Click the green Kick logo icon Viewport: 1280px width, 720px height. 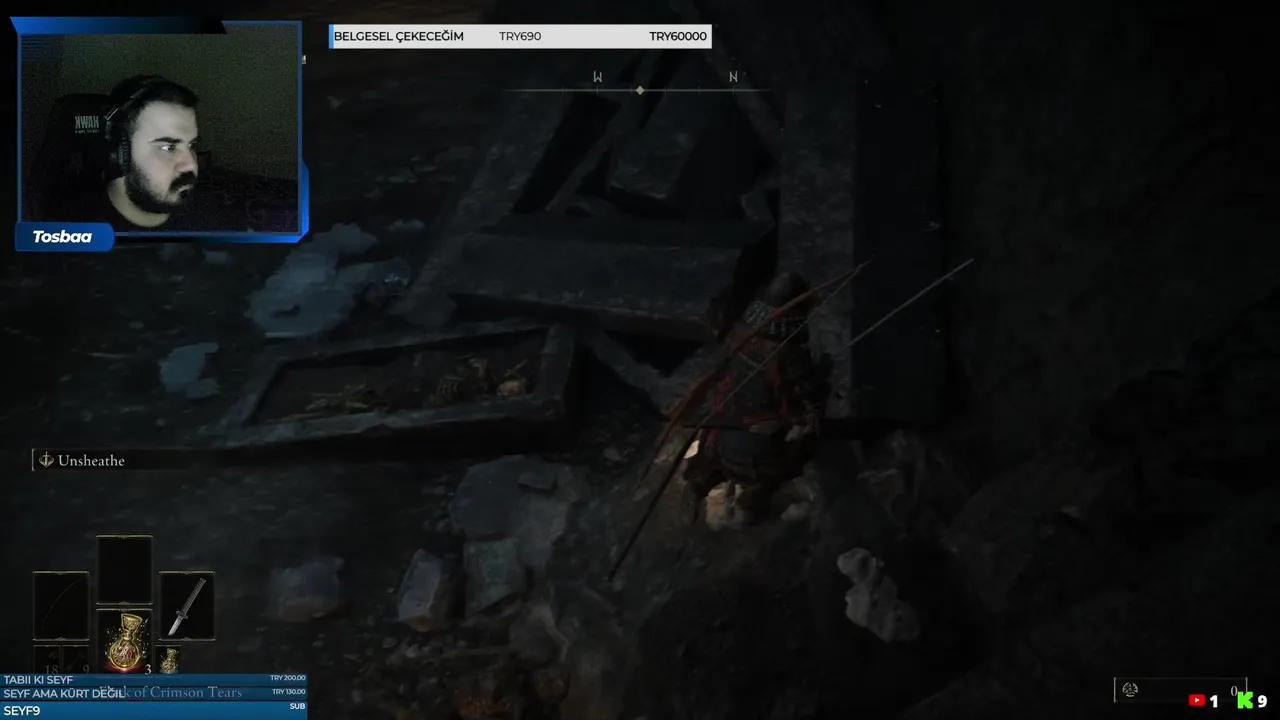click(x=1245, y=701)
